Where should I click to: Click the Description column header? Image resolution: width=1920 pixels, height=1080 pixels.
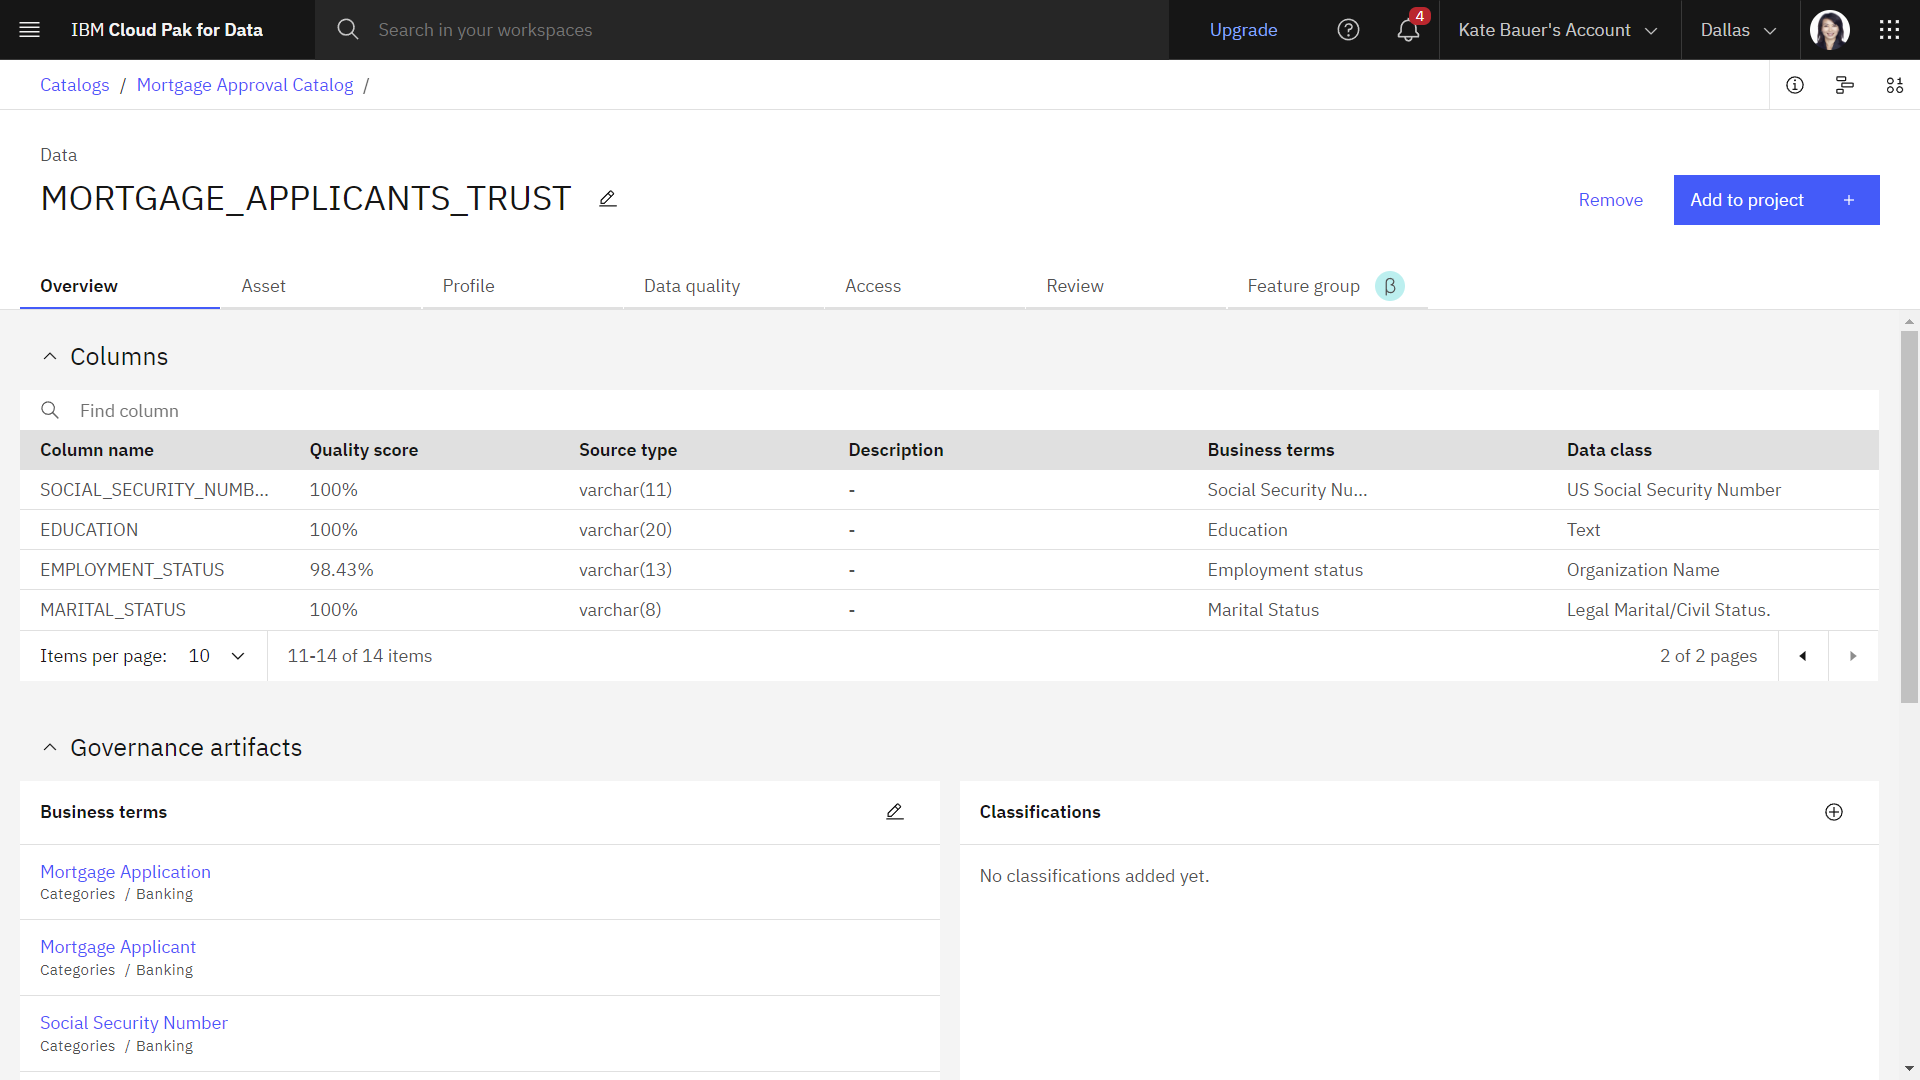point(896,450)
